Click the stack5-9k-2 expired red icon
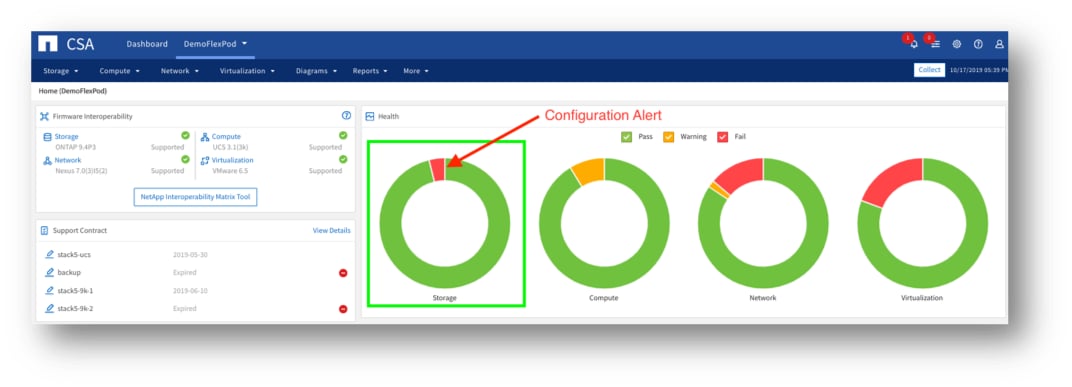This screenshot has height=387, width=1072. click(x=343, y=309)
